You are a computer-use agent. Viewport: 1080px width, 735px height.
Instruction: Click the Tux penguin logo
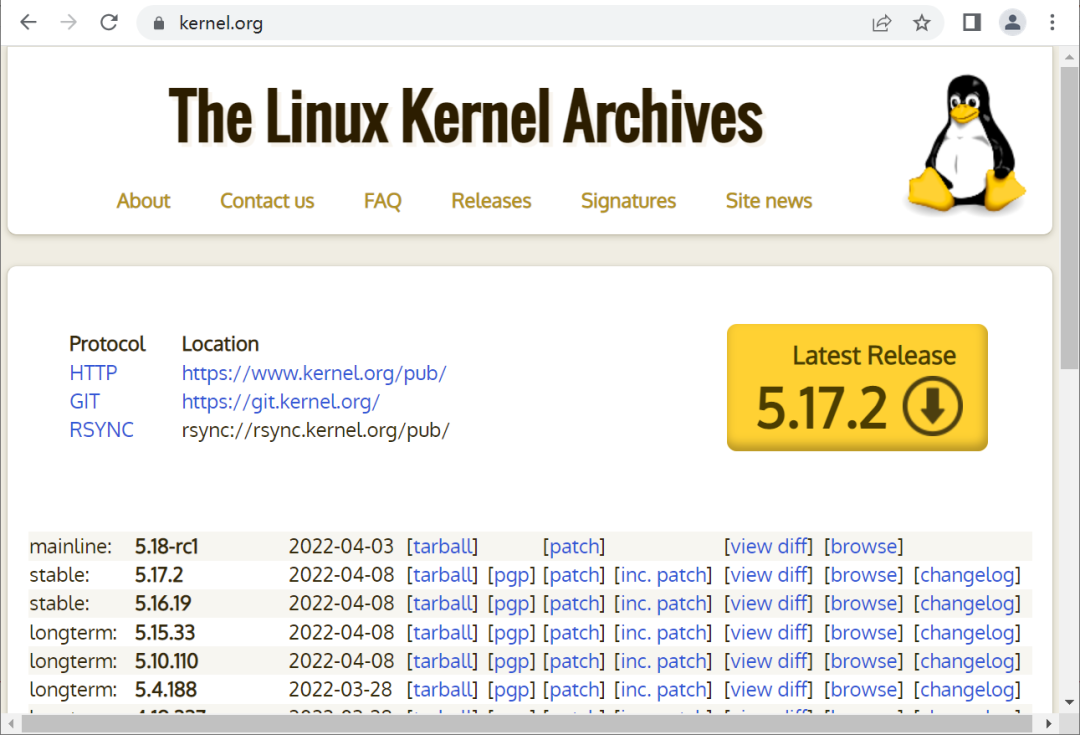click(x=965, y=145)
